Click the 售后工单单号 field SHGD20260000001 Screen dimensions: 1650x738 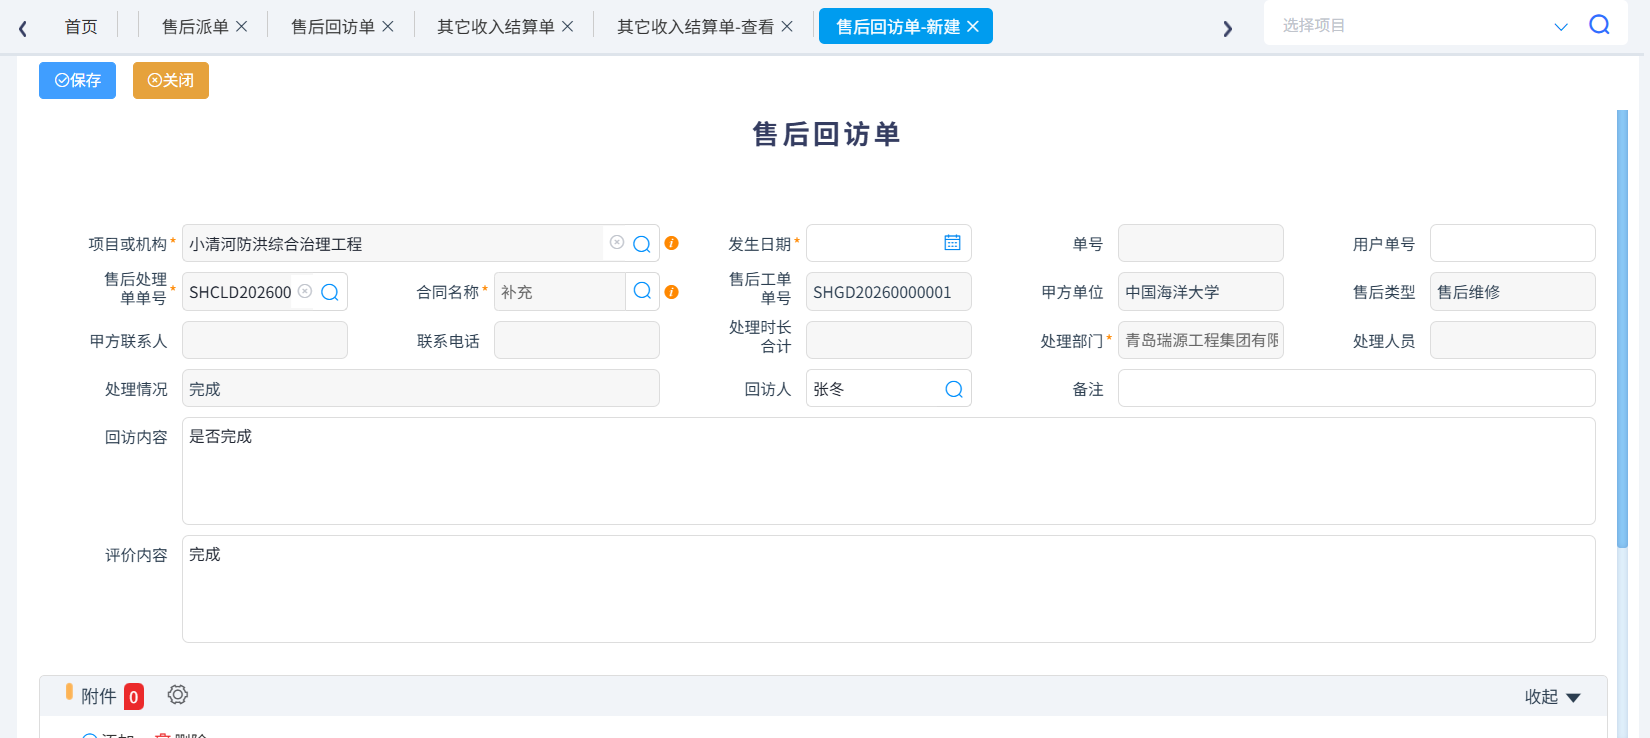point(888,292)
